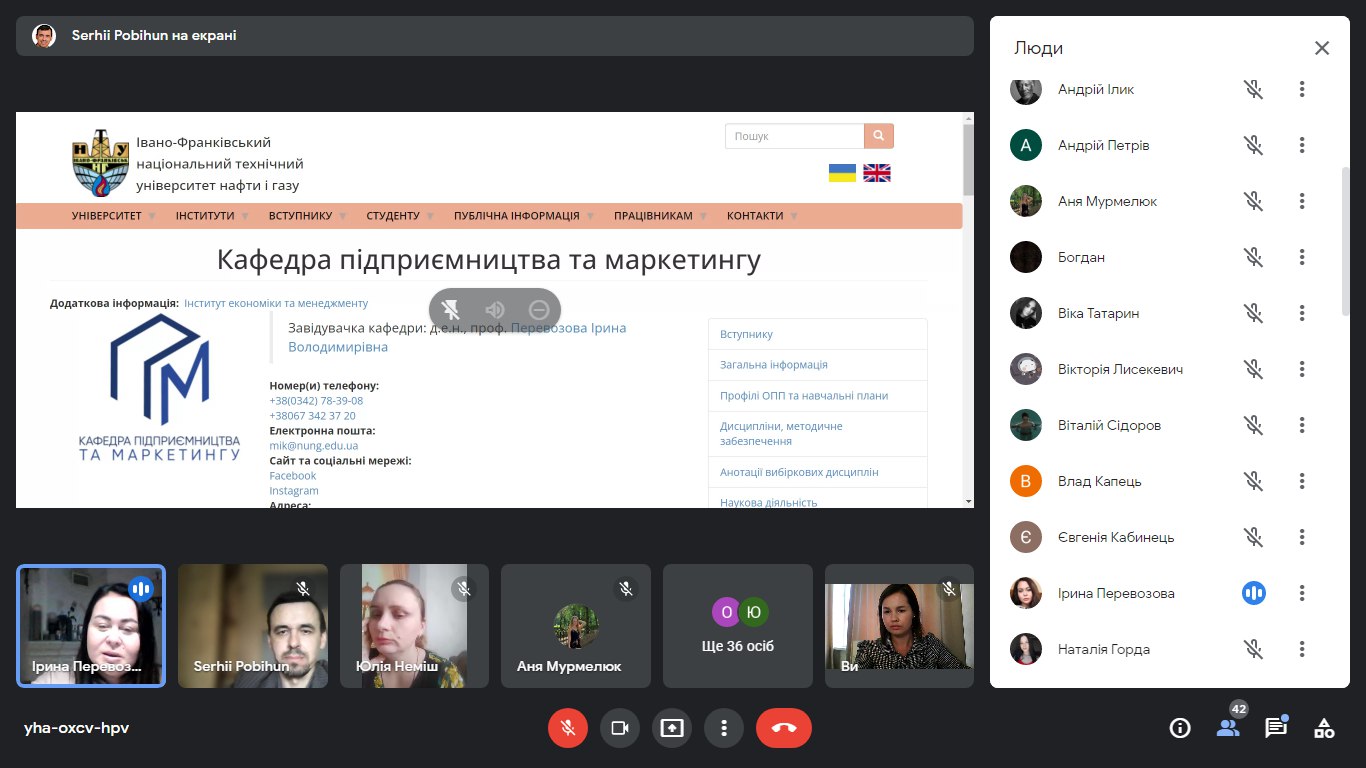The height and width of the screenshot is (768, 1366).
Task: Open the УНІВЕРСИТЕТ menu in shared page
Action: coord(107,215)
